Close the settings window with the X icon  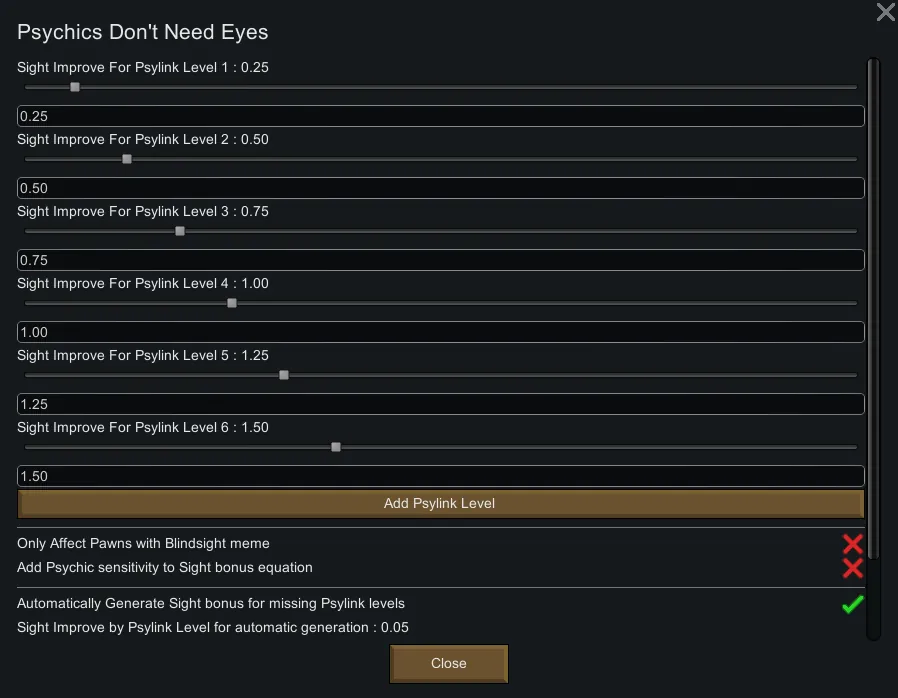tap(885, 12)
